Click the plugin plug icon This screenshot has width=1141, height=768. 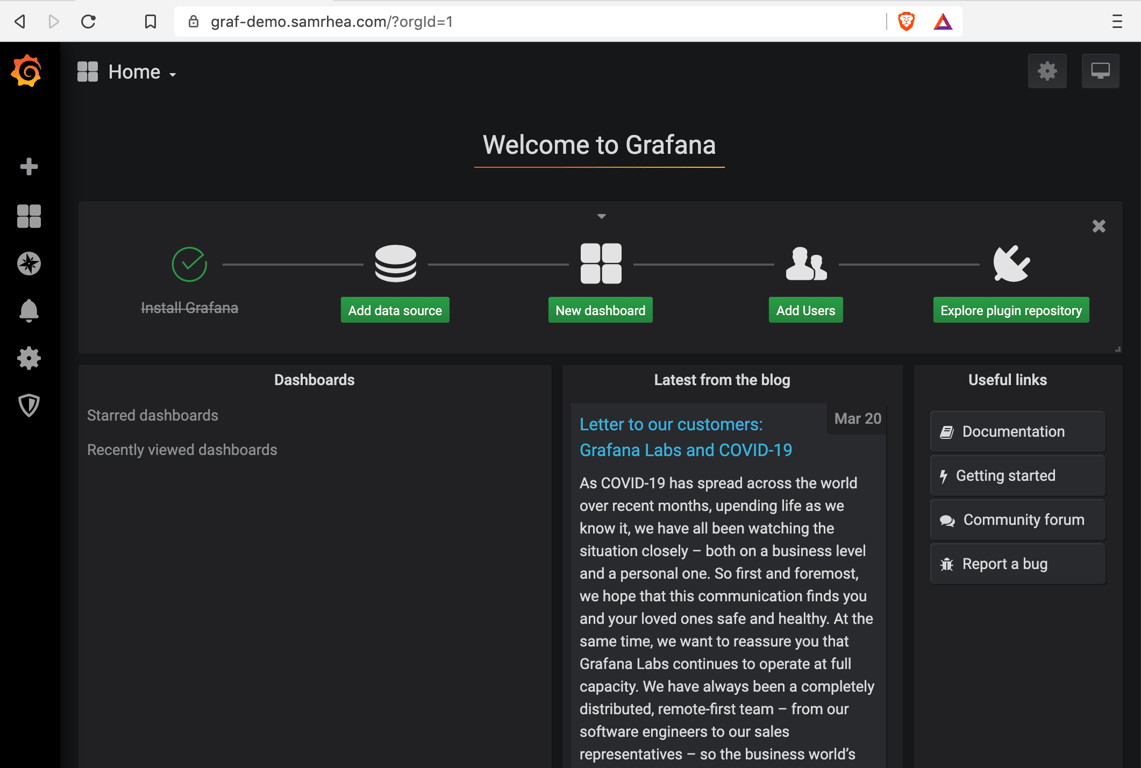pyautogui.click(x=1011, y=263)
